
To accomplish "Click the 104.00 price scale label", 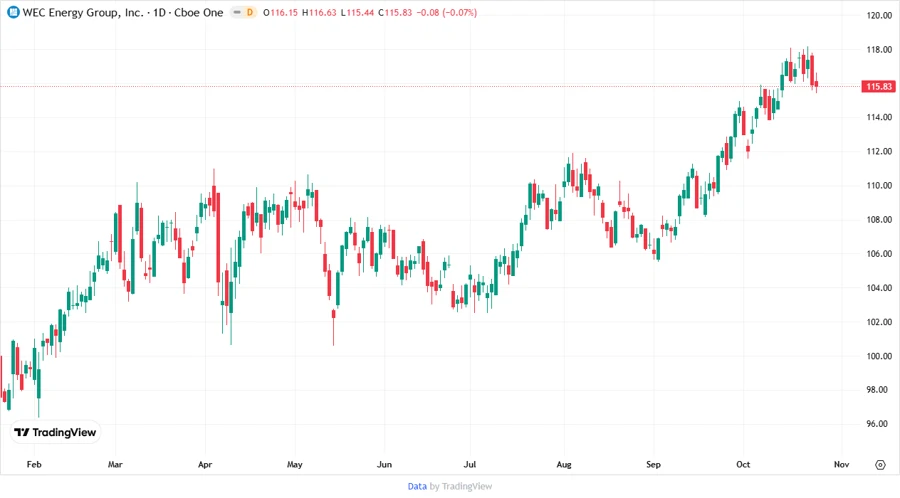I will tap(879, 288).
